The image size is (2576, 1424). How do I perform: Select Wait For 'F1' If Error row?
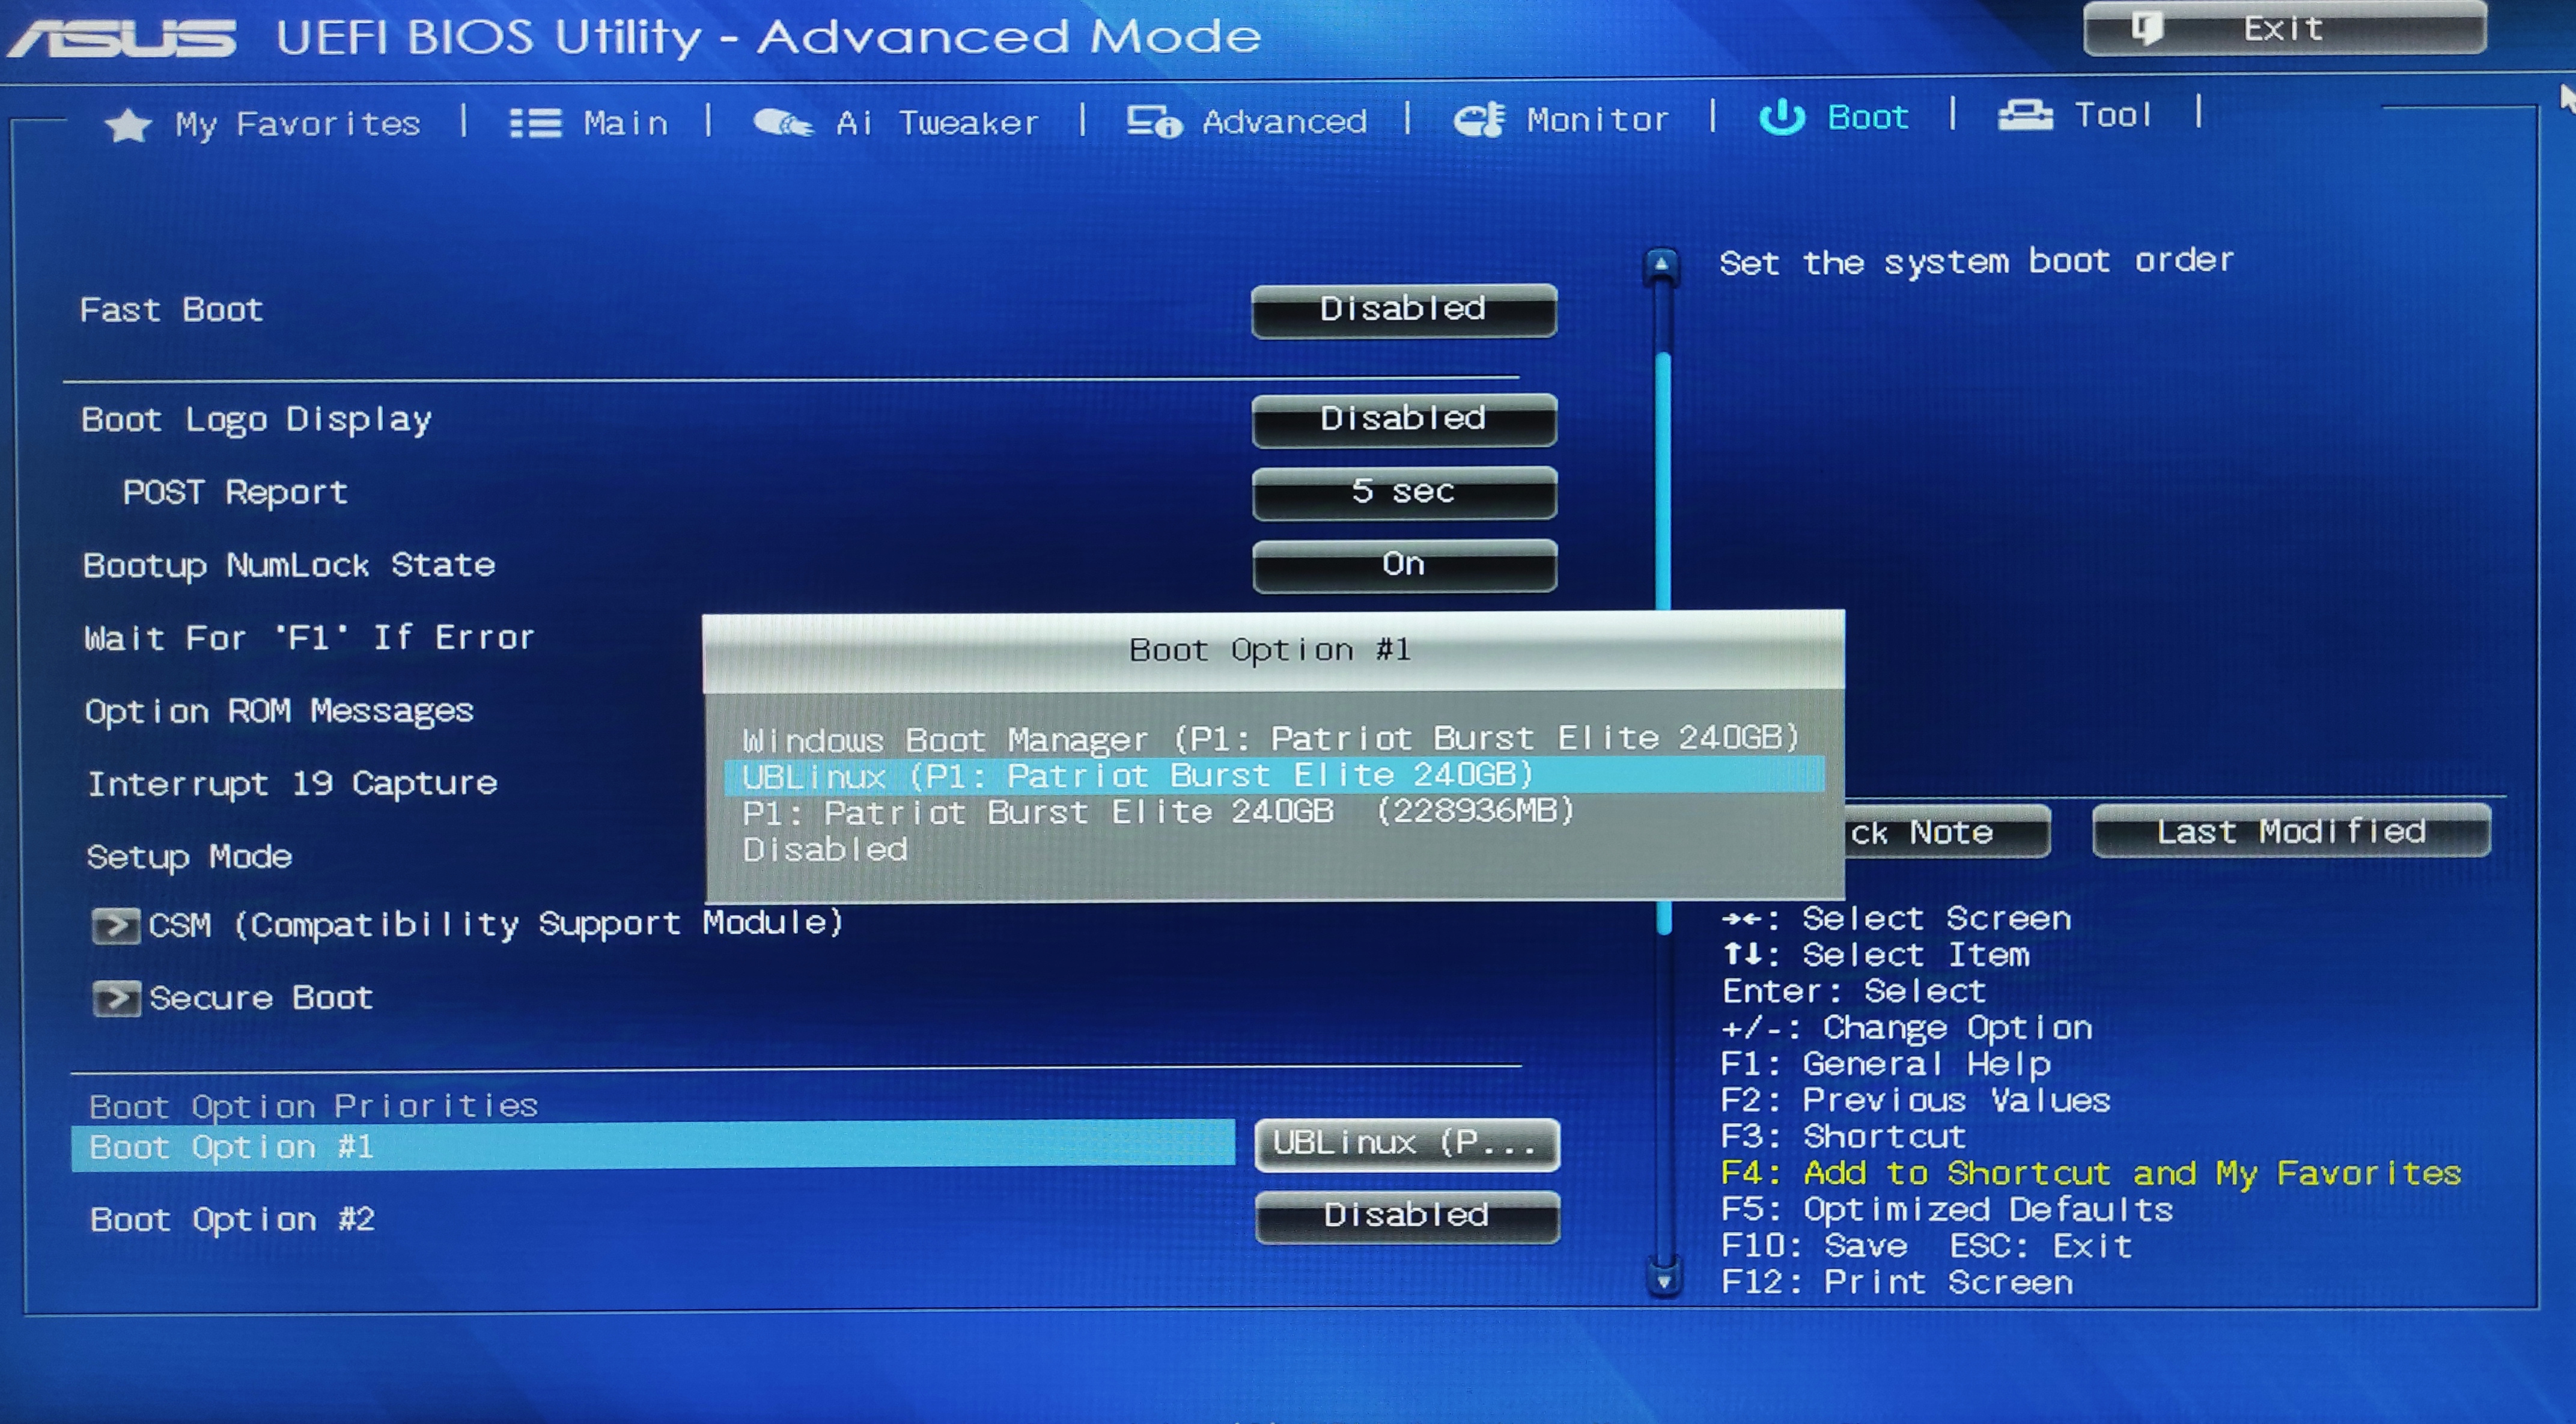pyautogui.click(x=310, y=637)
